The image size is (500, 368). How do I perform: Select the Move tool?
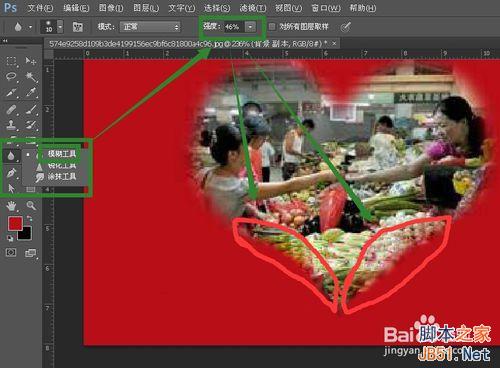click(x=31, y=61)
